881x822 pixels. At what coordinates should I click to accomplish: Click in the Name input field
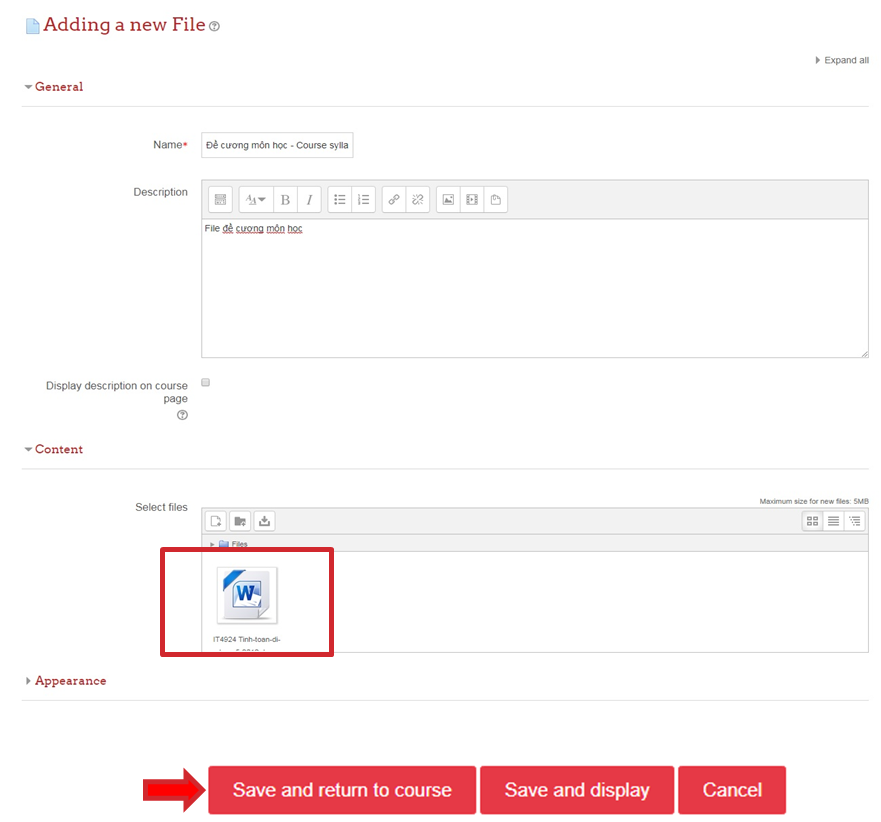click(x=277, y=145)
